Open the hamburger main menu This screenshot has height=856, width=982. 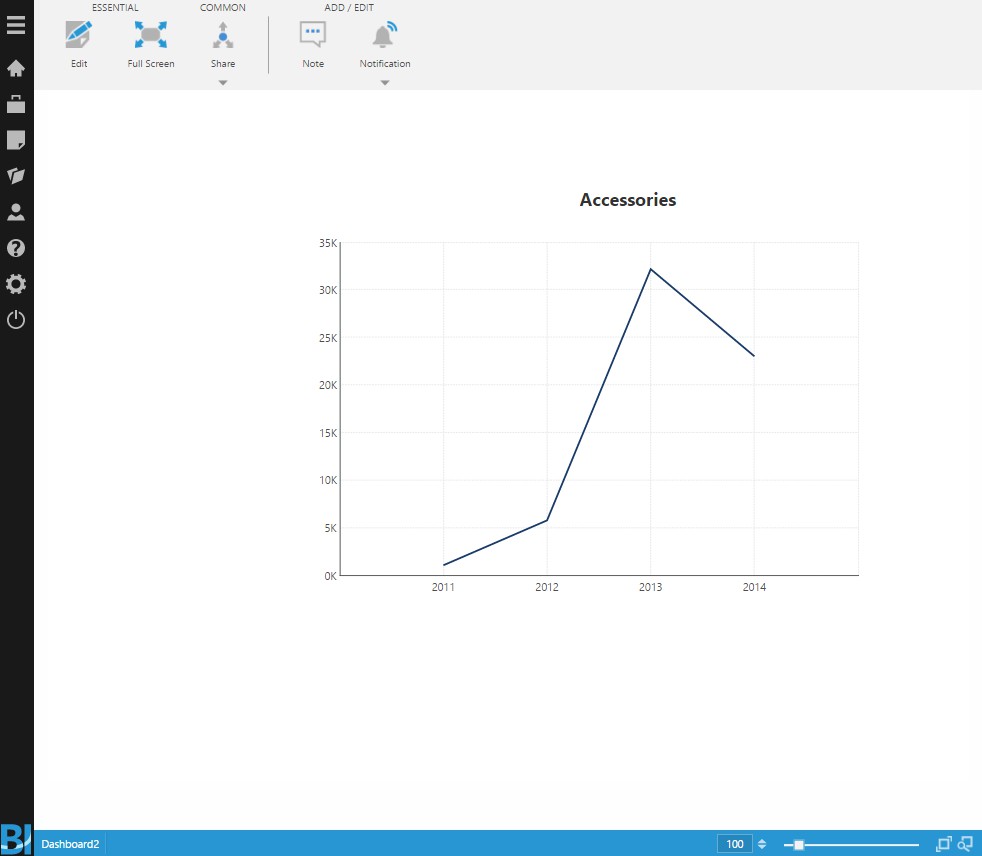16,25
